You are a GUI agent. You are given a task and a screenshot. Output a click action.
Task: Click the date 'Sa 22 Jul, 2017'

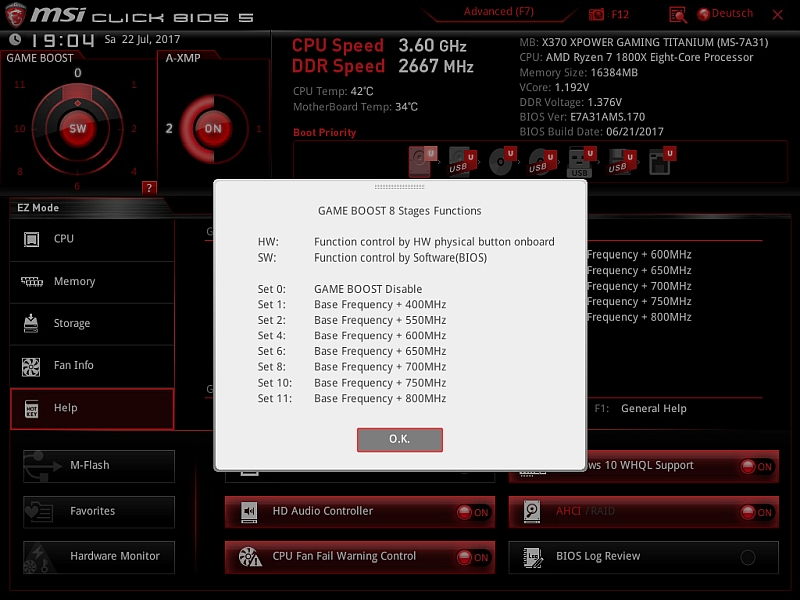[x=142, y=39]
